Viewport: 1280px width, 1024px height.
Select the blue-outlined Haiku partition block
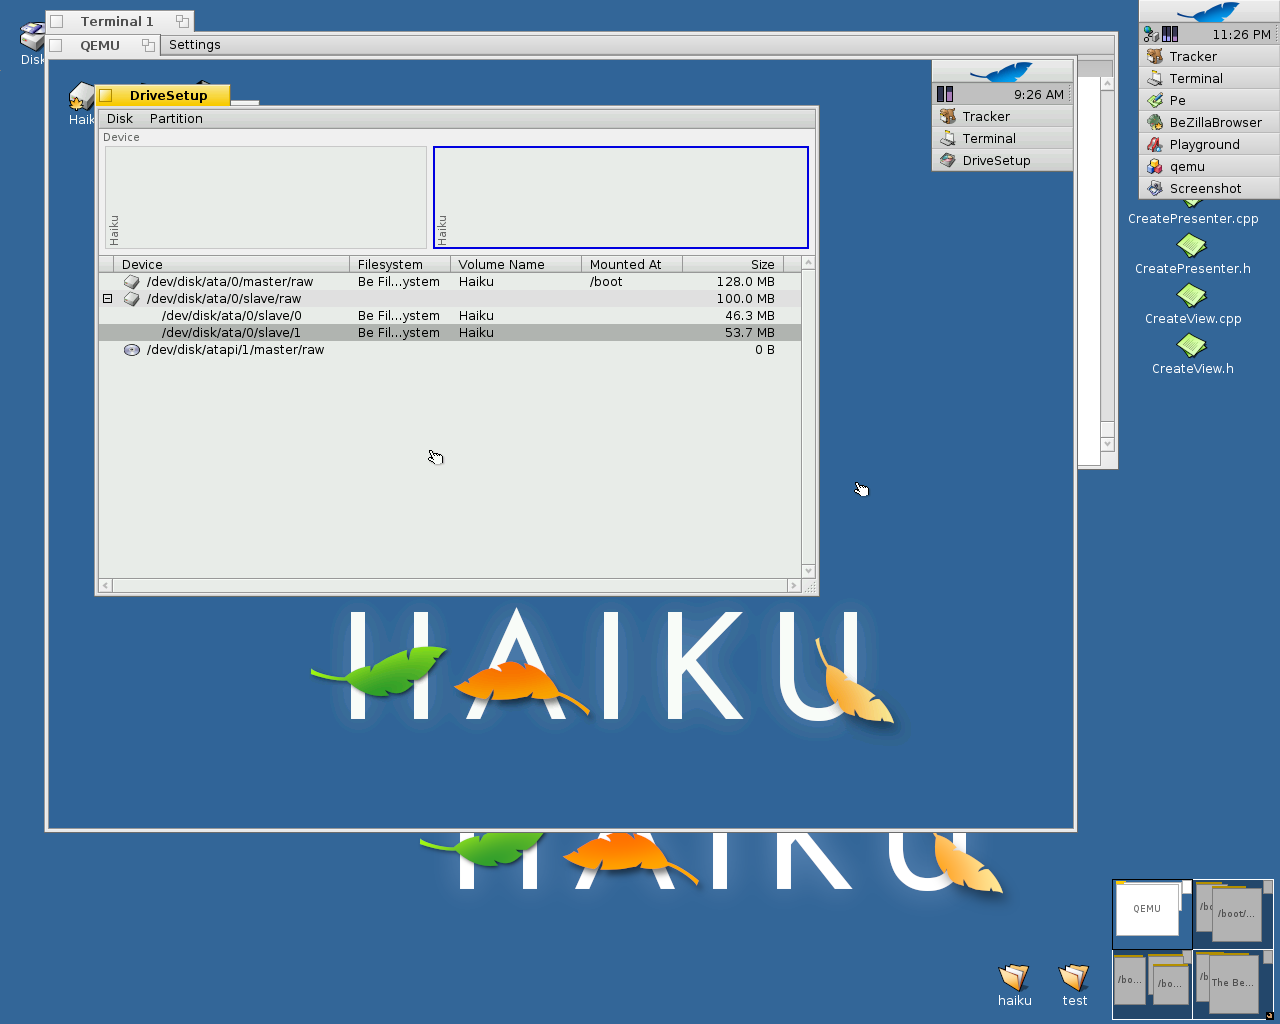point(621,198)
